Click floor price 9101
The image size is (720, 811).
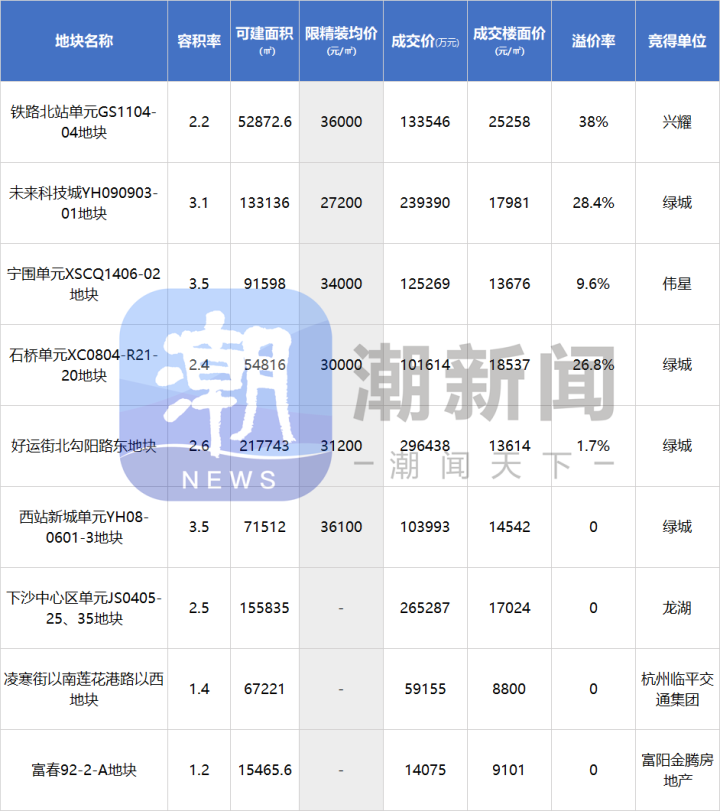tap(509, 770)
